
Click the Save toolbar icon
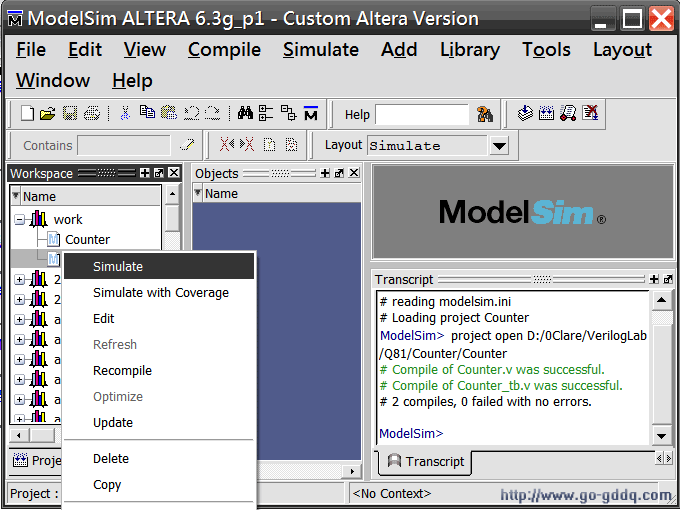pyautogui.click(x=70, y=114)
